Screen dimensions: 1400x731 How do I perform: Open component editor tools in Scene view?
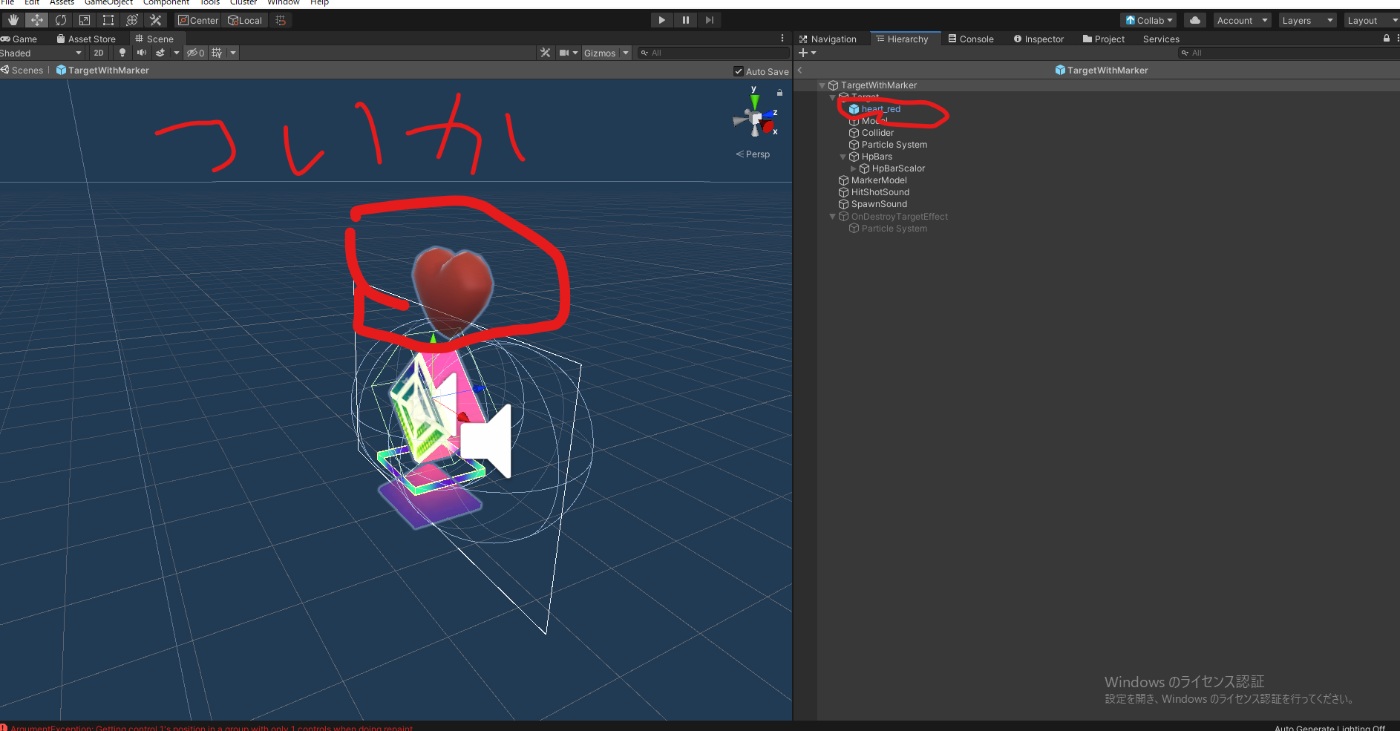545,53
